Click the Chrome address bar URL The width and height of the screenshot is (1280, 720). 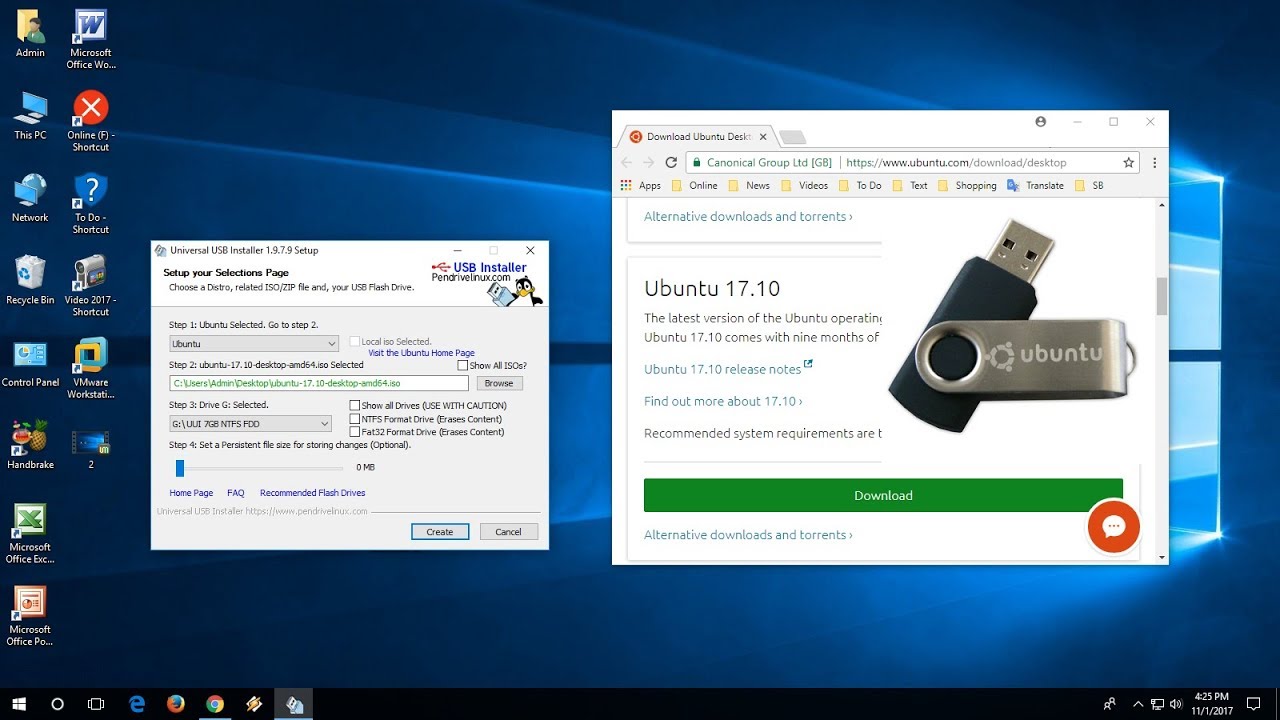pyautogui.click(x=956, y=162)
